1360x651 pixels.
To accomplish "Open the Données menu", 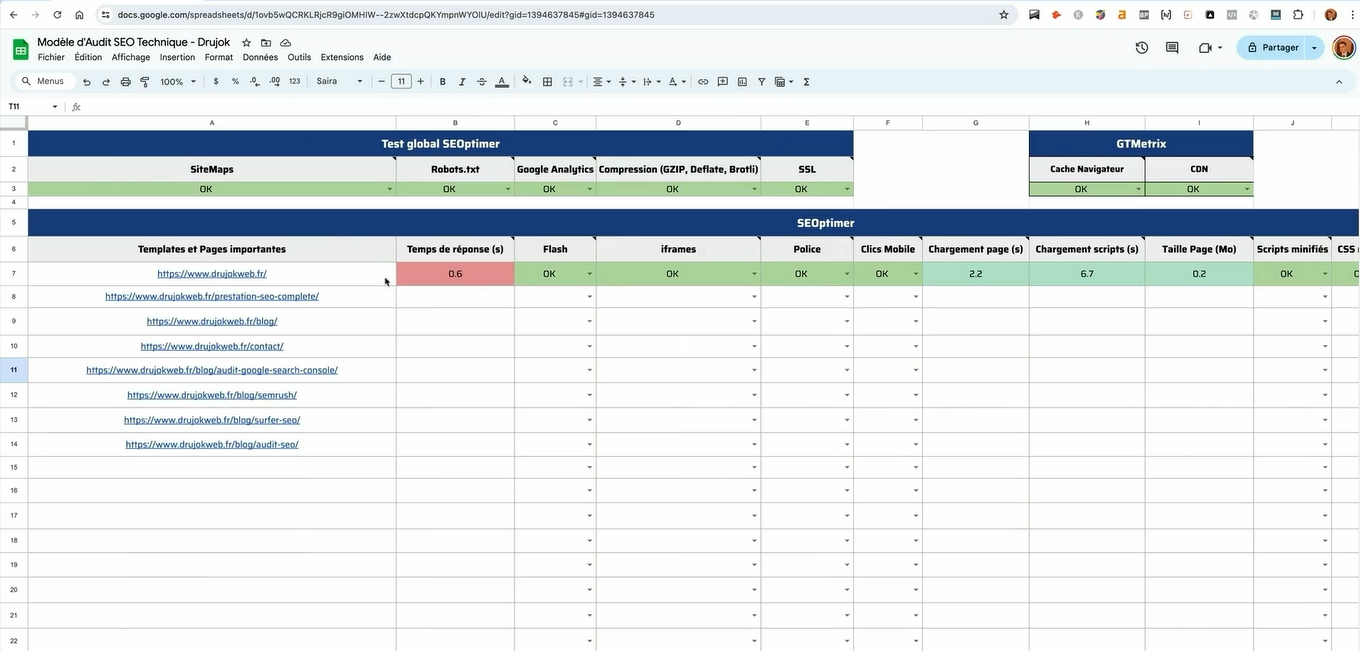I will [x=260, y=58].
